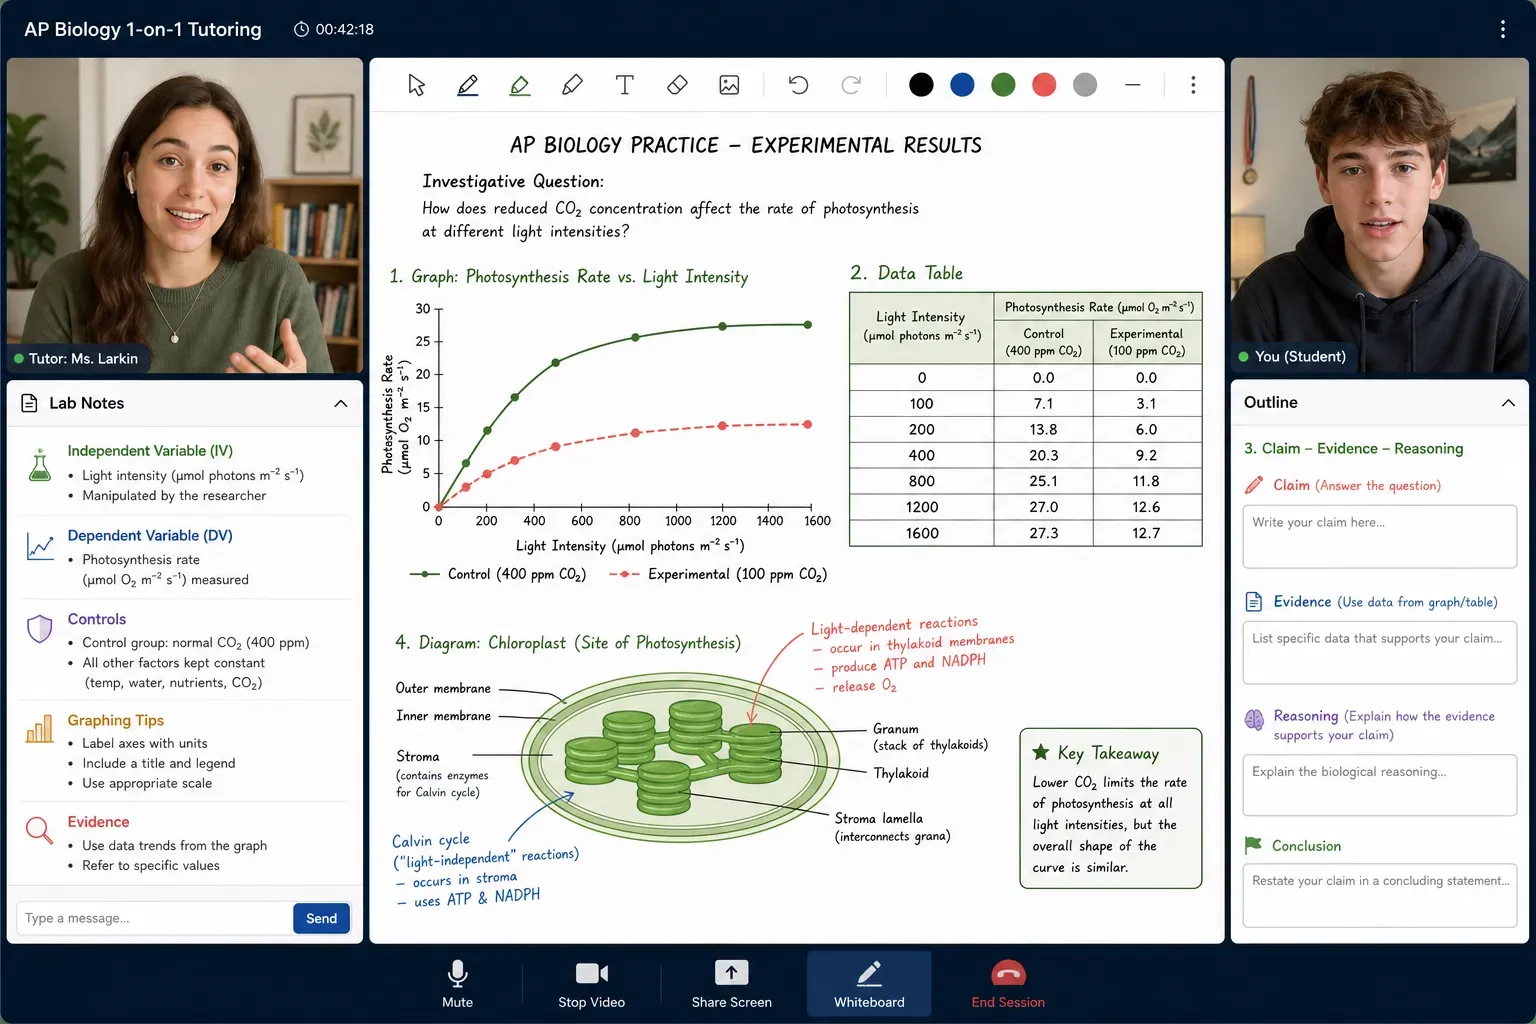
Task: Choose the red color swatch
Action: pyautogui.click(x=1044, y=85)
